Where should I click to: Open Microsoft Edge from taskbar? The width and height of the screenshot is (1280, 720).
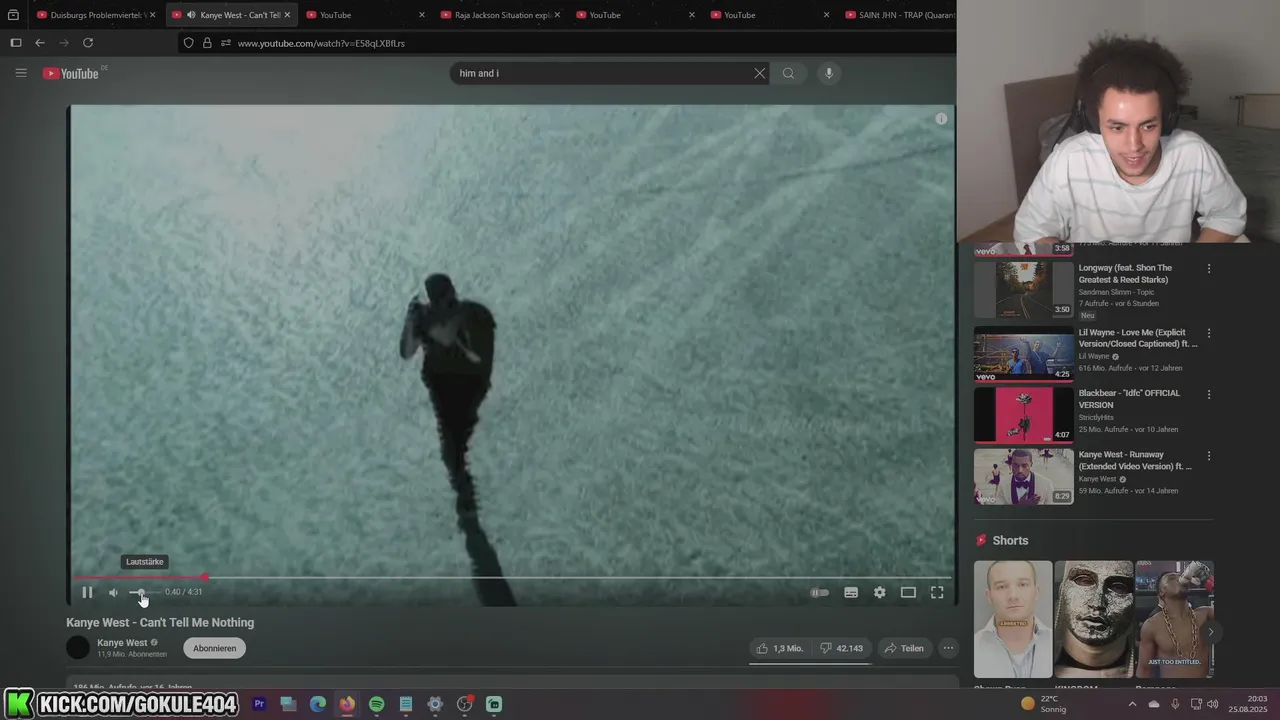[318, 704]
